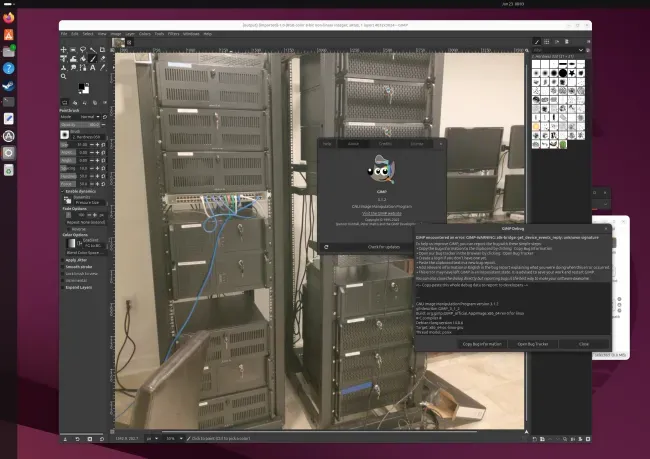Click the Copy Bug Information button

click(482, 344)
